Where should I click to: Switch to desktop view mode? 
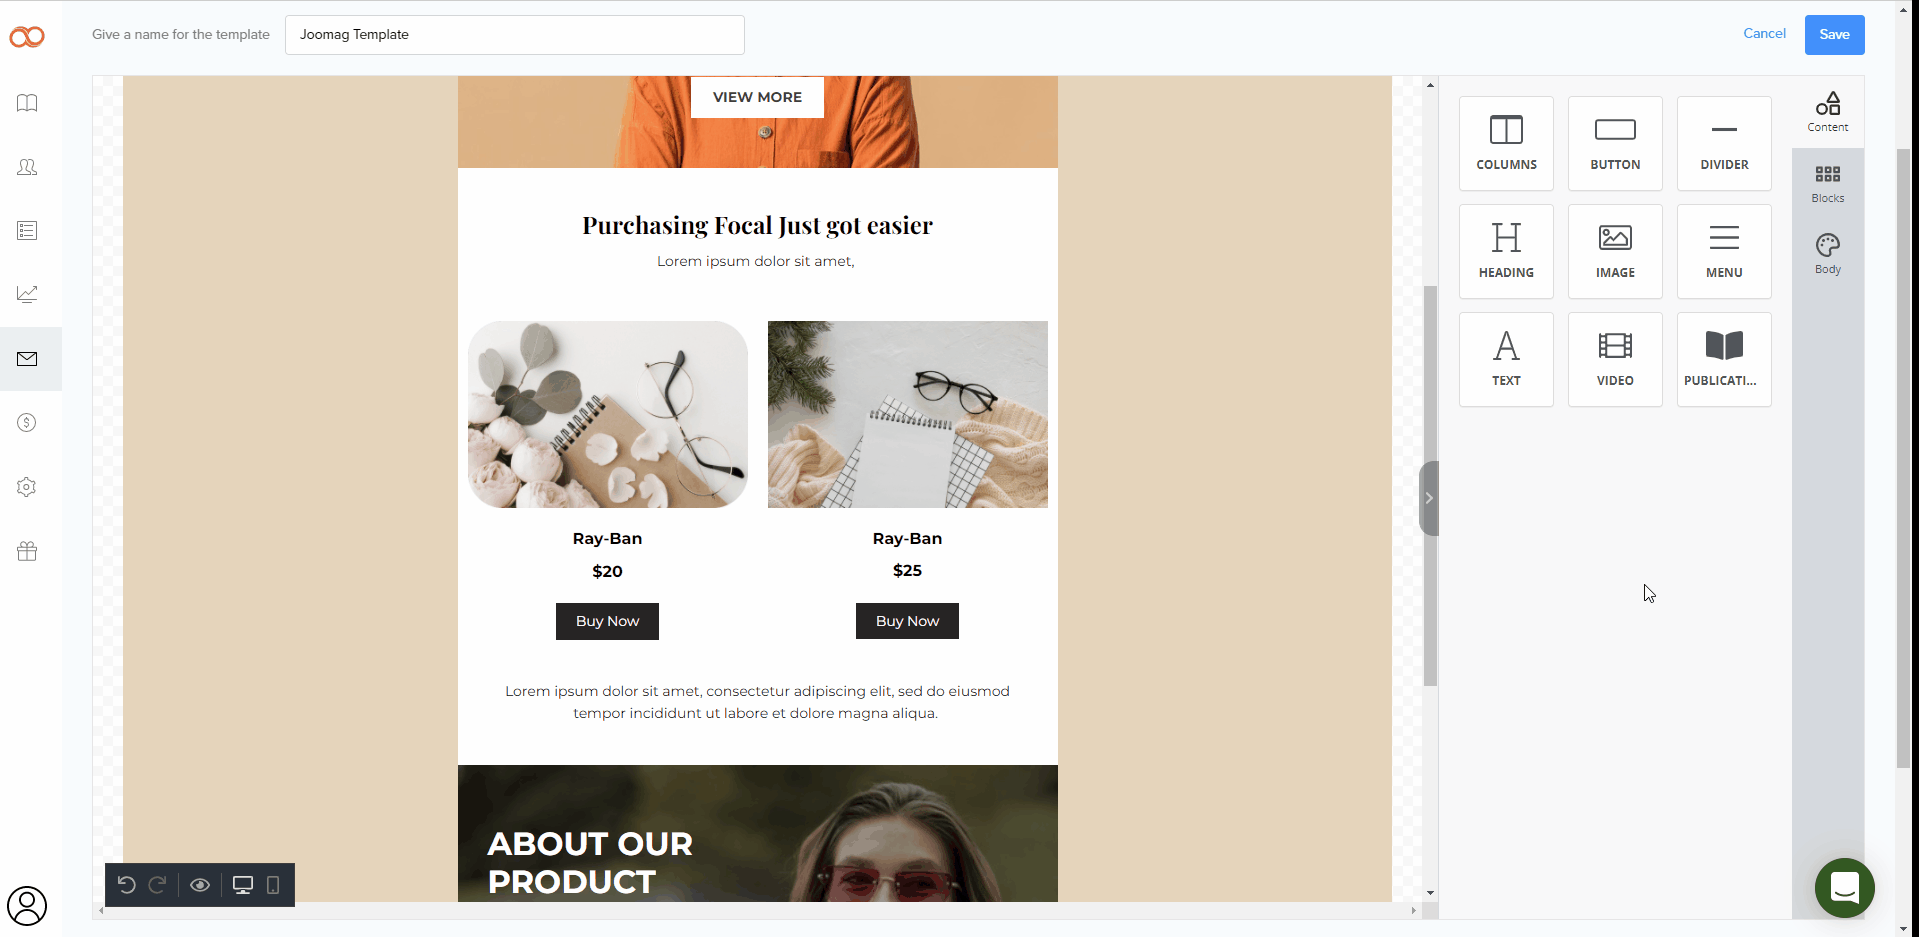tap(243, 885)
